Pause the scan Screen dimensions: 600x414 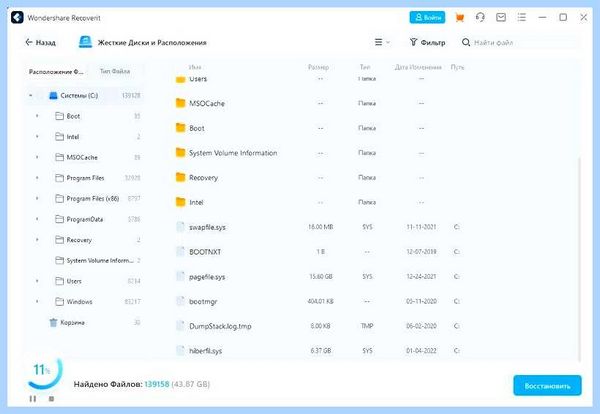(x=33, y=399)
